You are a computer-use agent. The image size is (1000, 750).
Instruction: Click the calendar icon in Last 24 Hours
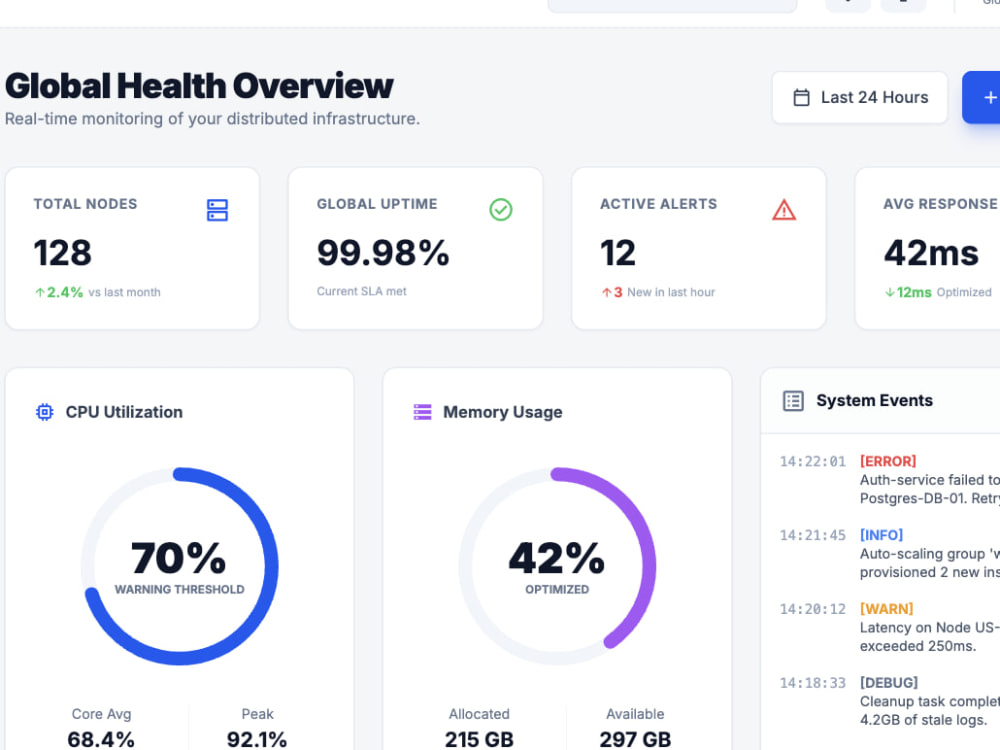[801, 98]
